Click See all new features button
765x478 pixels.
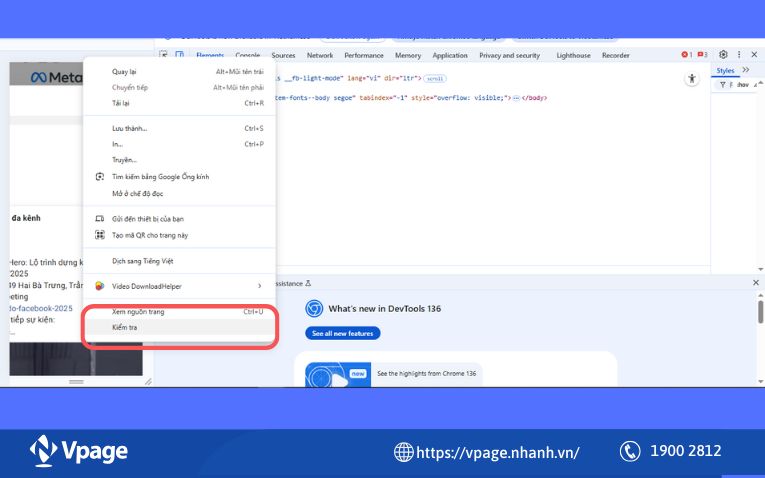pyautogui.click(x=342, y=333)
